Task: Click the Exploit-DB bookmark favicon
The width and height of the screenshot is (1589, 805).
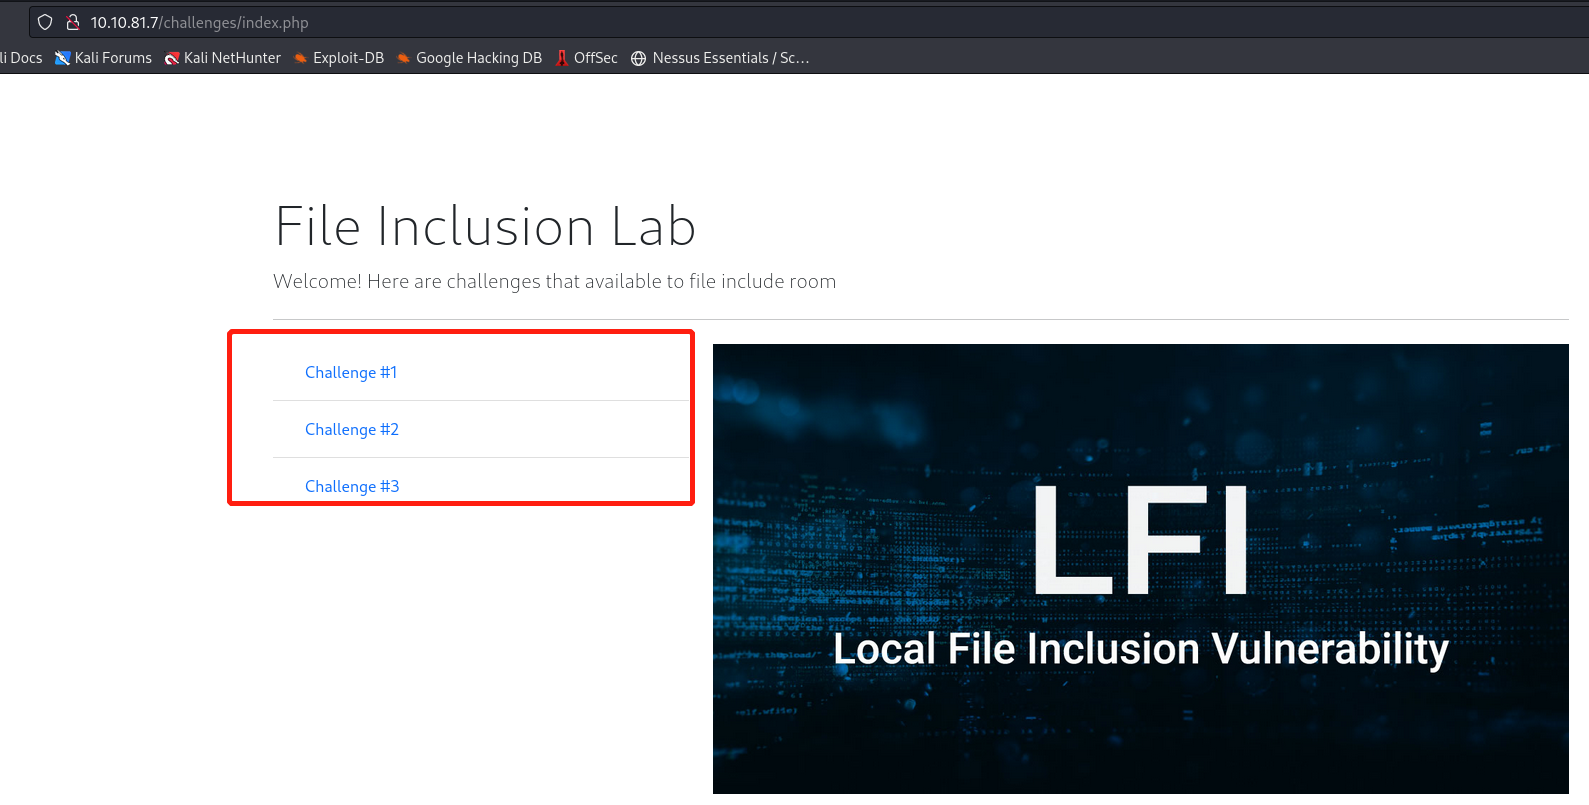Action: click(300, 58)
